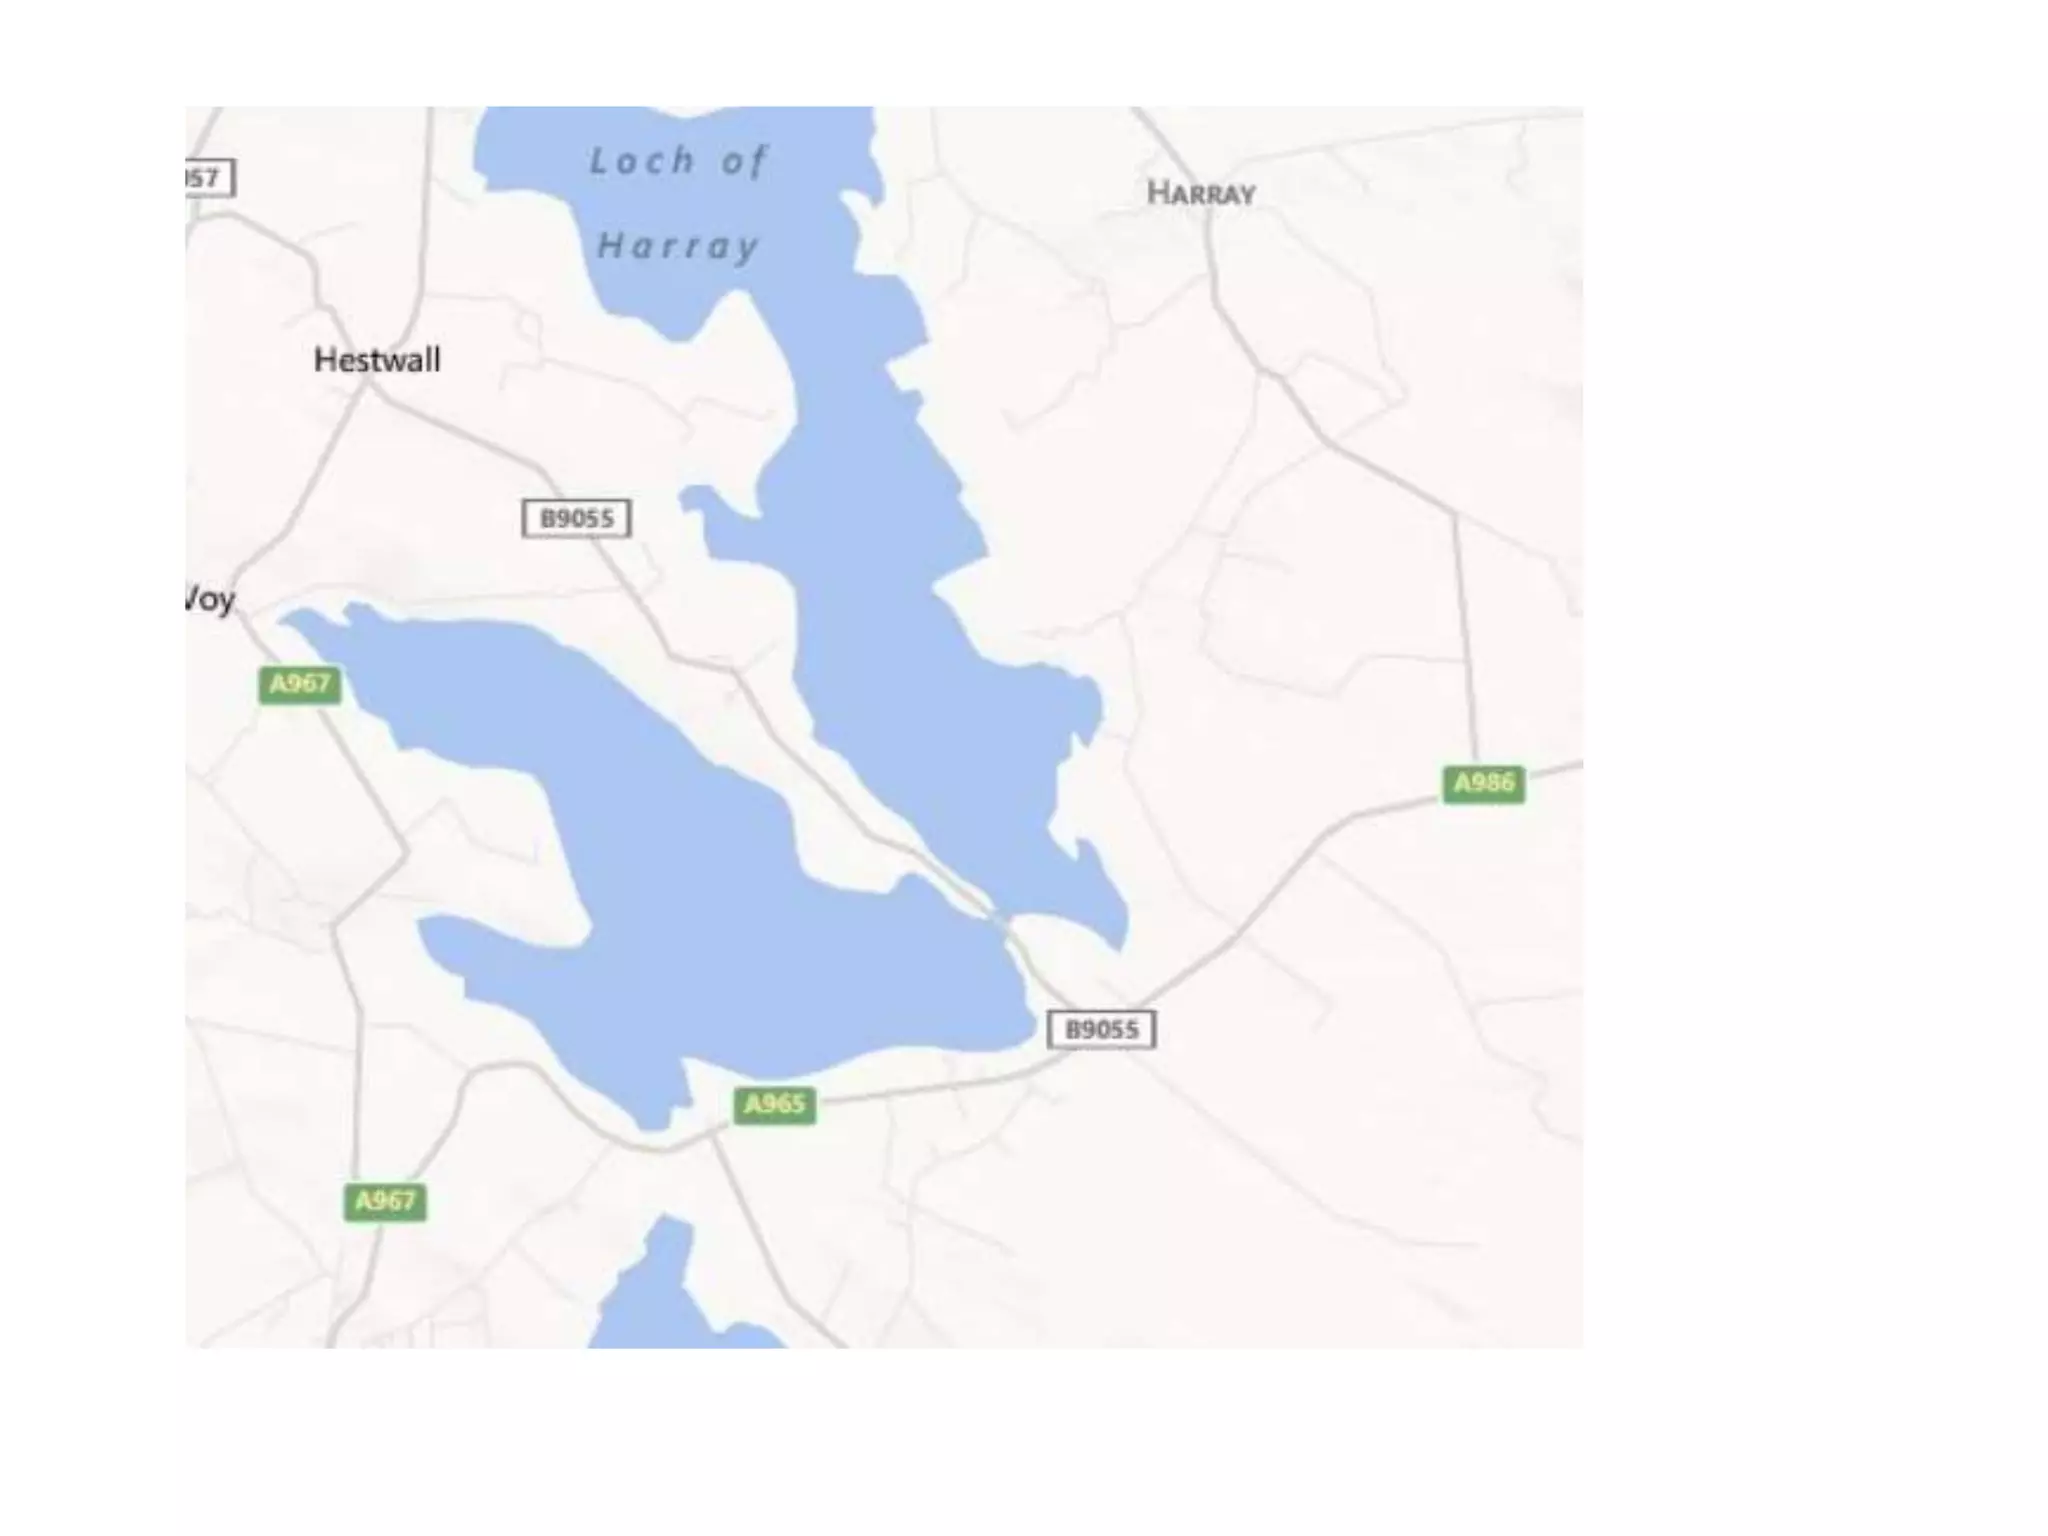Click the partially cut-off road badge at top left
Viewport: 2048px width, 1536px height.
(210, 178)
